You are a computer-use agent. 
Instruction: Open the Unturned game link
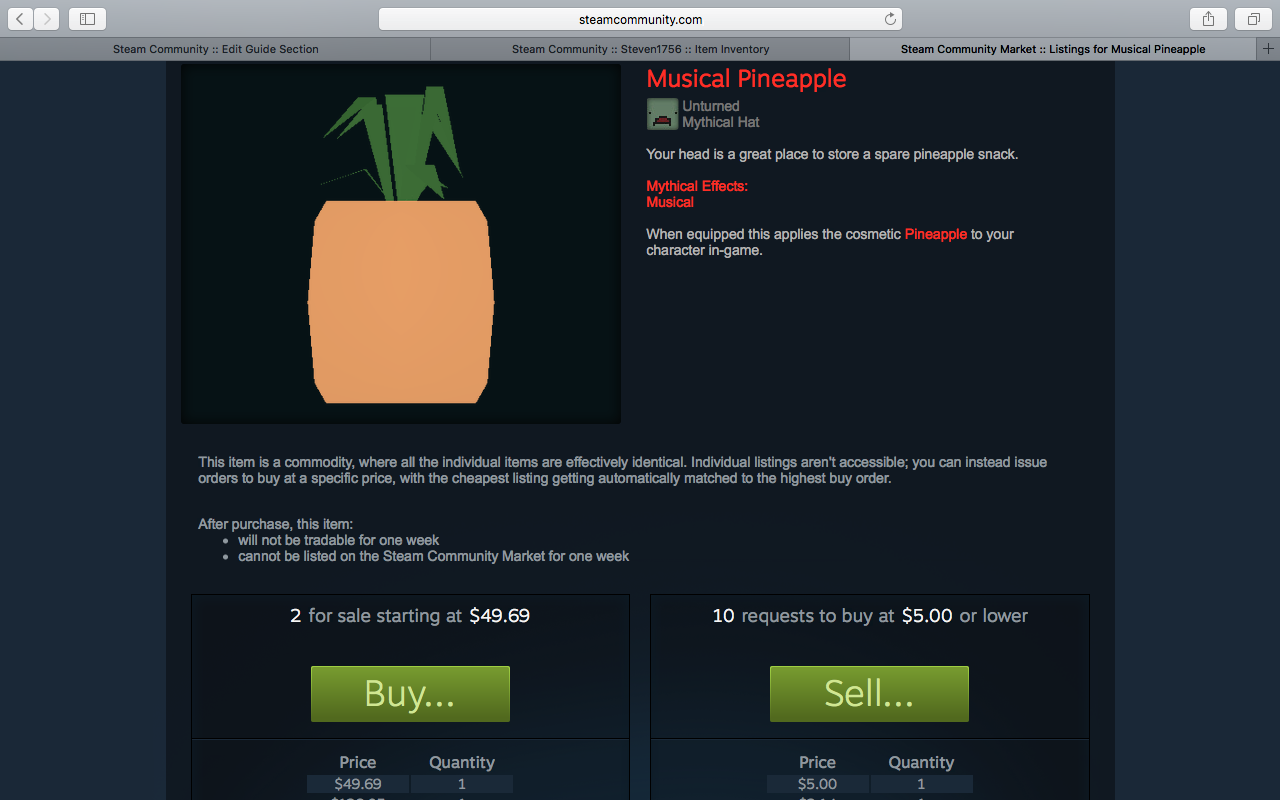tap(711, 106)
